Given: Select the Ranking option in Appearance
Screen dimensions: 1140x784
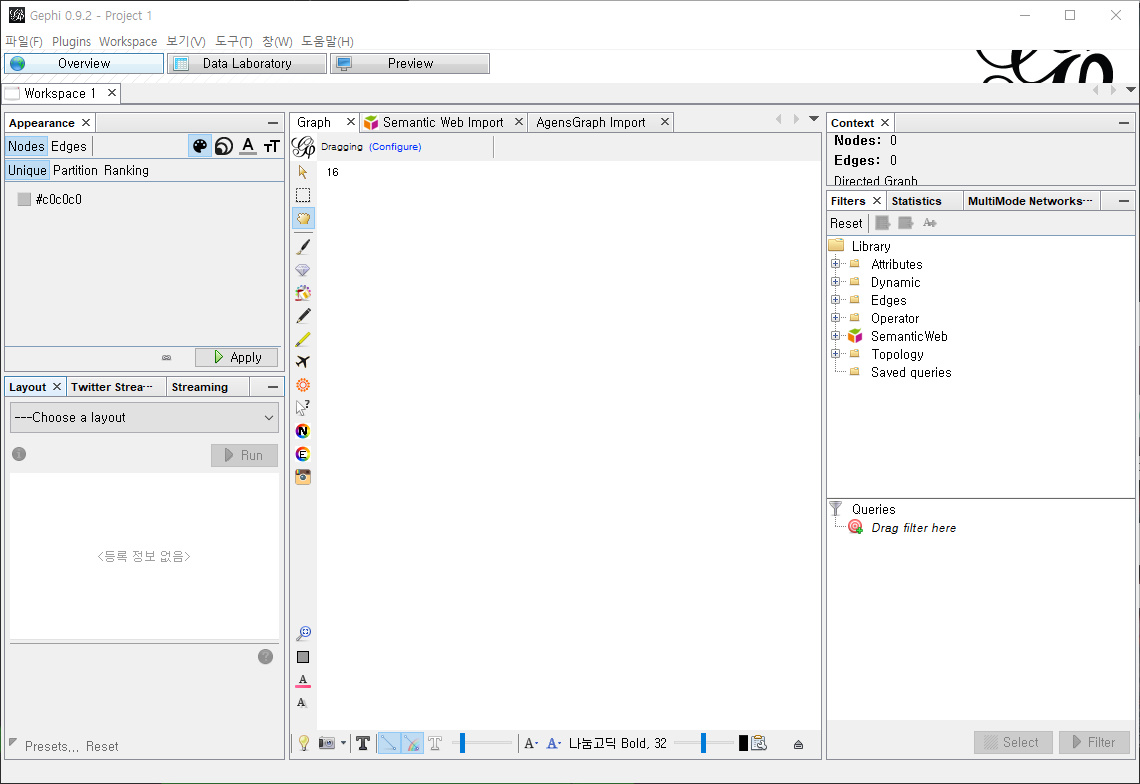Looking at the screenshot, I should 126,170.
